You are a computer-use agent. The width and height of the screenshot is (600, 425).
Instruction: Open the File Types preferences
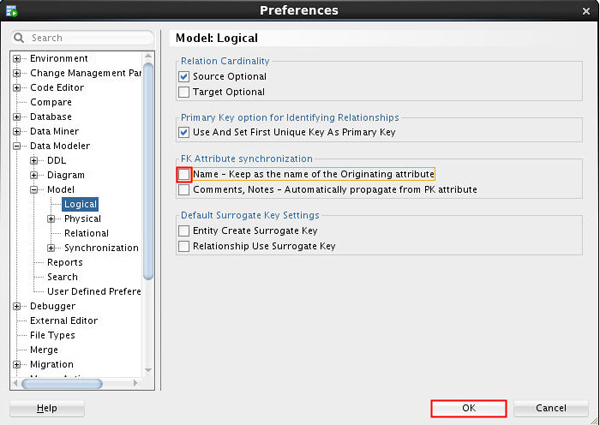[x=52, y=335]
